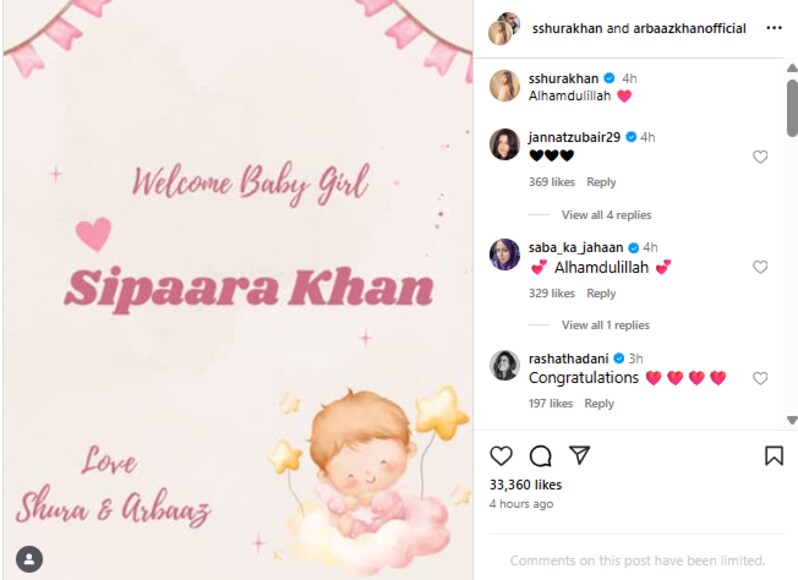Click the comments scrollbar up arrow
The image size is (798, 580).
tap(792, 68)
